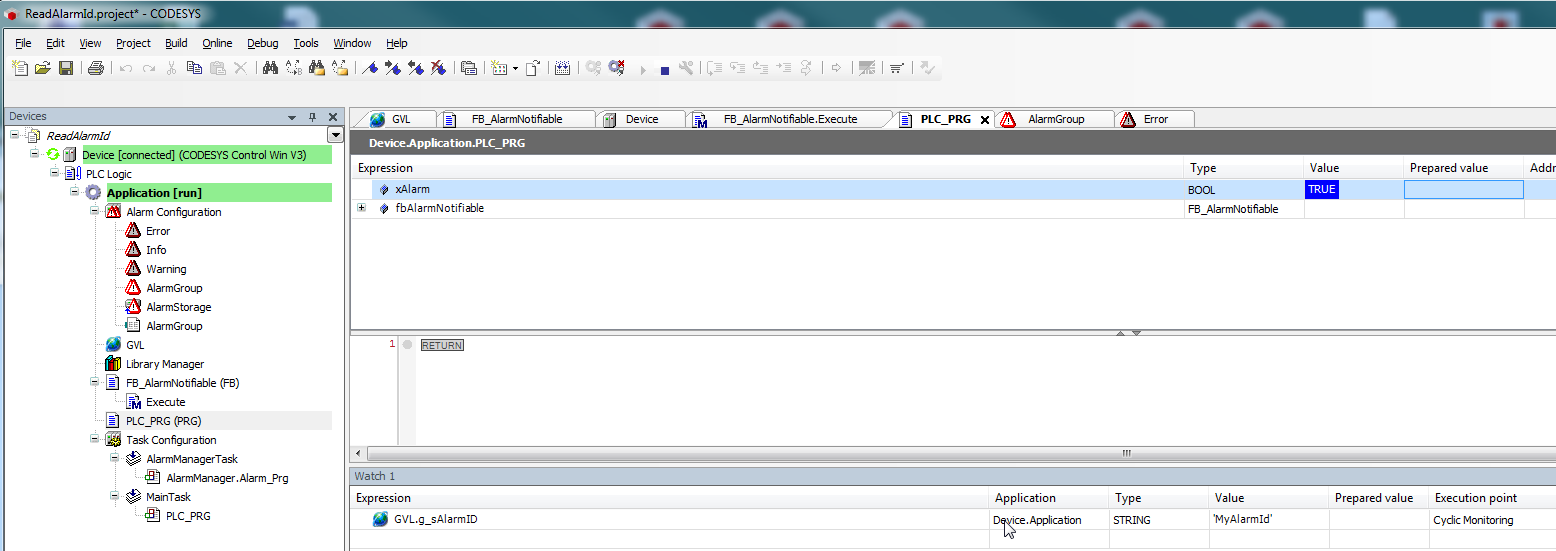Collapse the Alarm Configuration tree node

(x=95, y=212)
